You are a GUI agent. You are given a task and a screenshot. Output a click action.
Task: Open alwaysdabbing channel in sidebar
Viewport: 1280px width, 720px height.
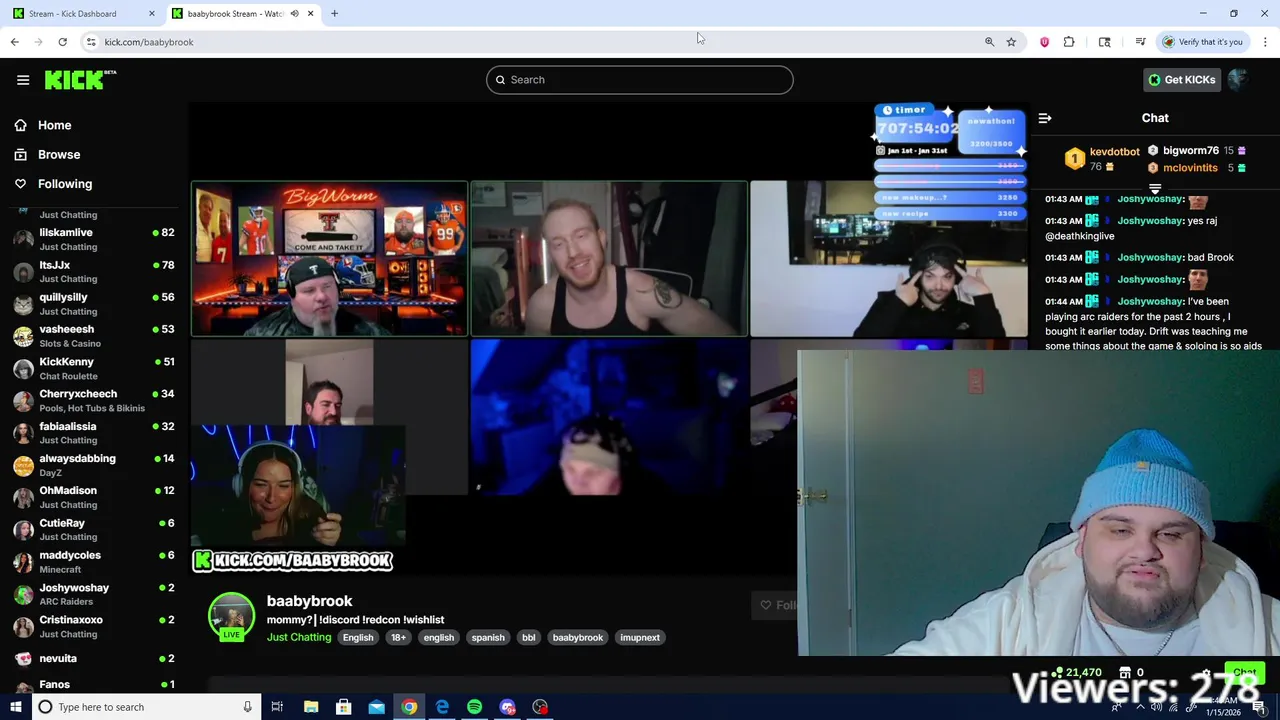(x=94, y=464)
